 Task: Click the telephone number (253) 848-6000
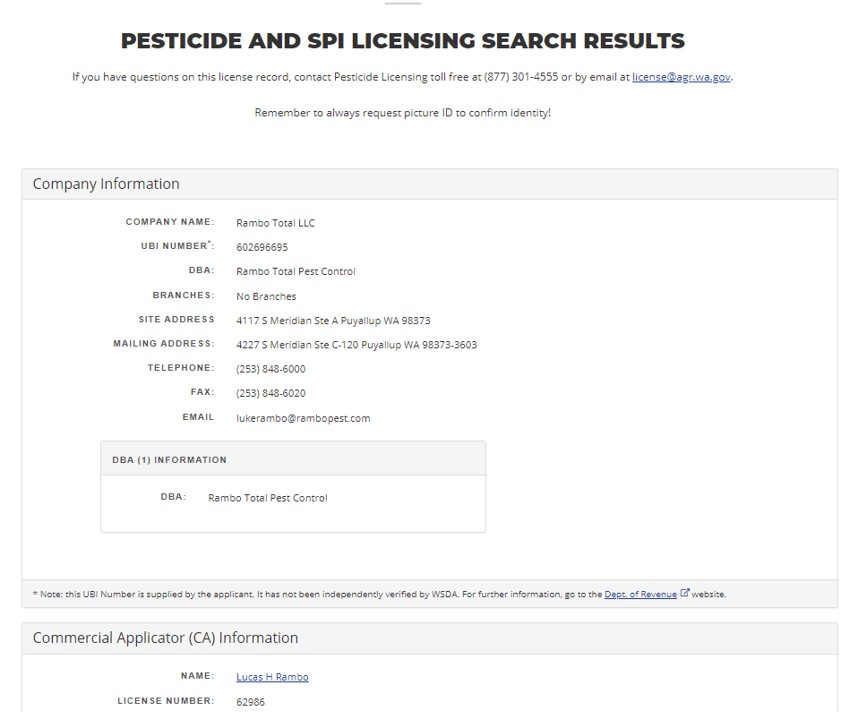[x=271, y=369]
